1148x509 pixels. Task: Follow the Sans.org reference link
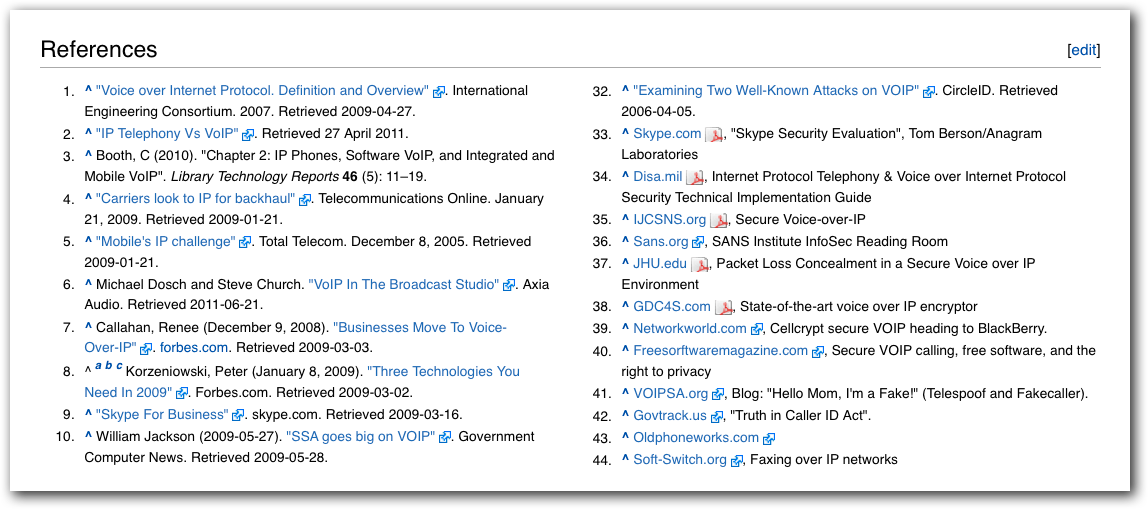tap(660, 241)
